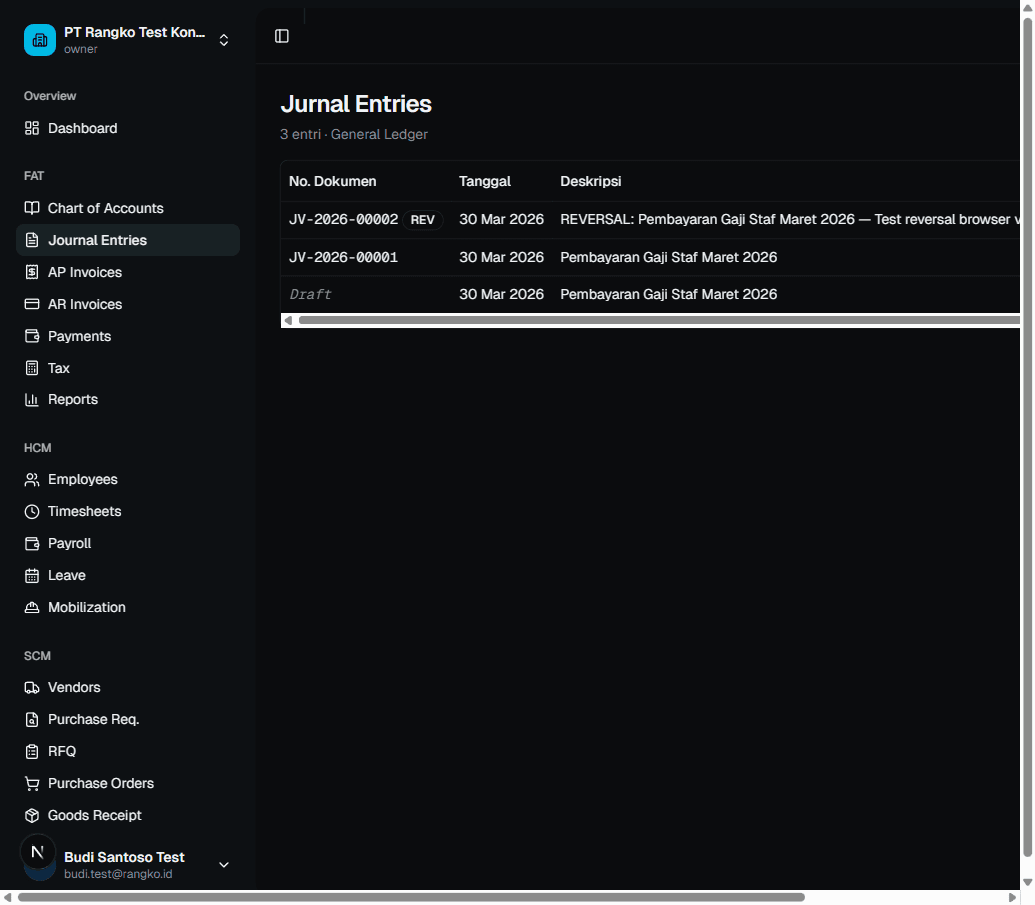This screenshot has width=1035, height=905.
Task: Open Timesheets
Action: coord(127,512)
